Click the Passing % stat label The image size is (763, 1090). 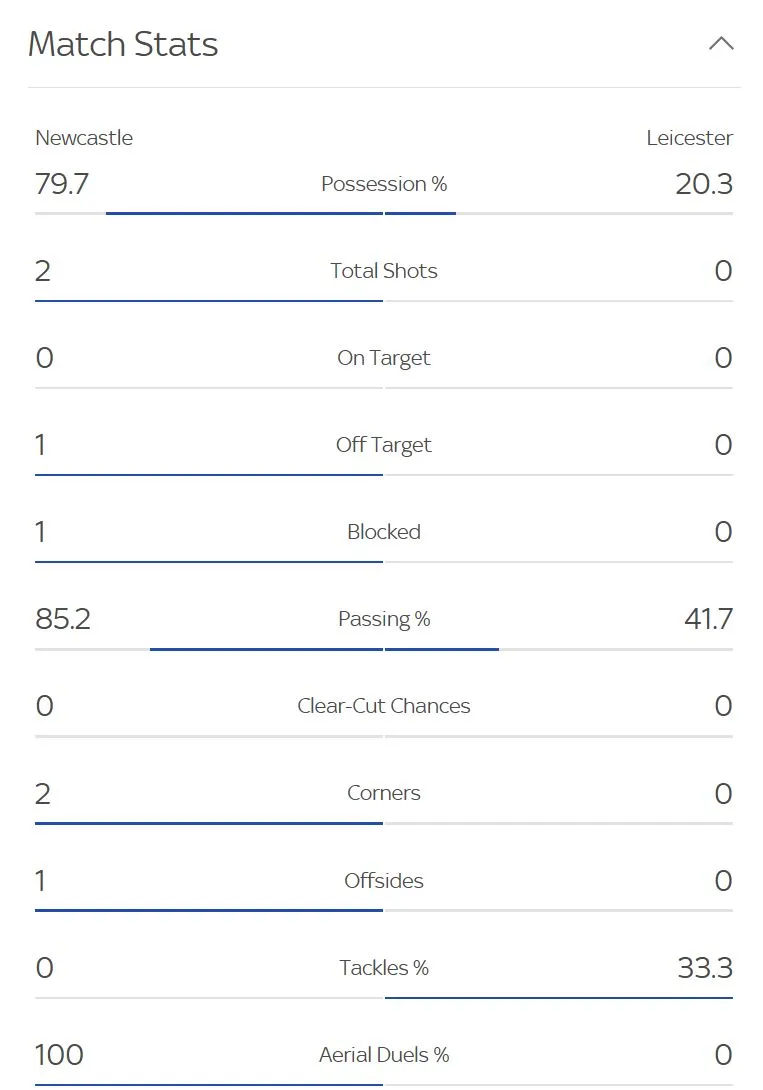coord(384,619)
